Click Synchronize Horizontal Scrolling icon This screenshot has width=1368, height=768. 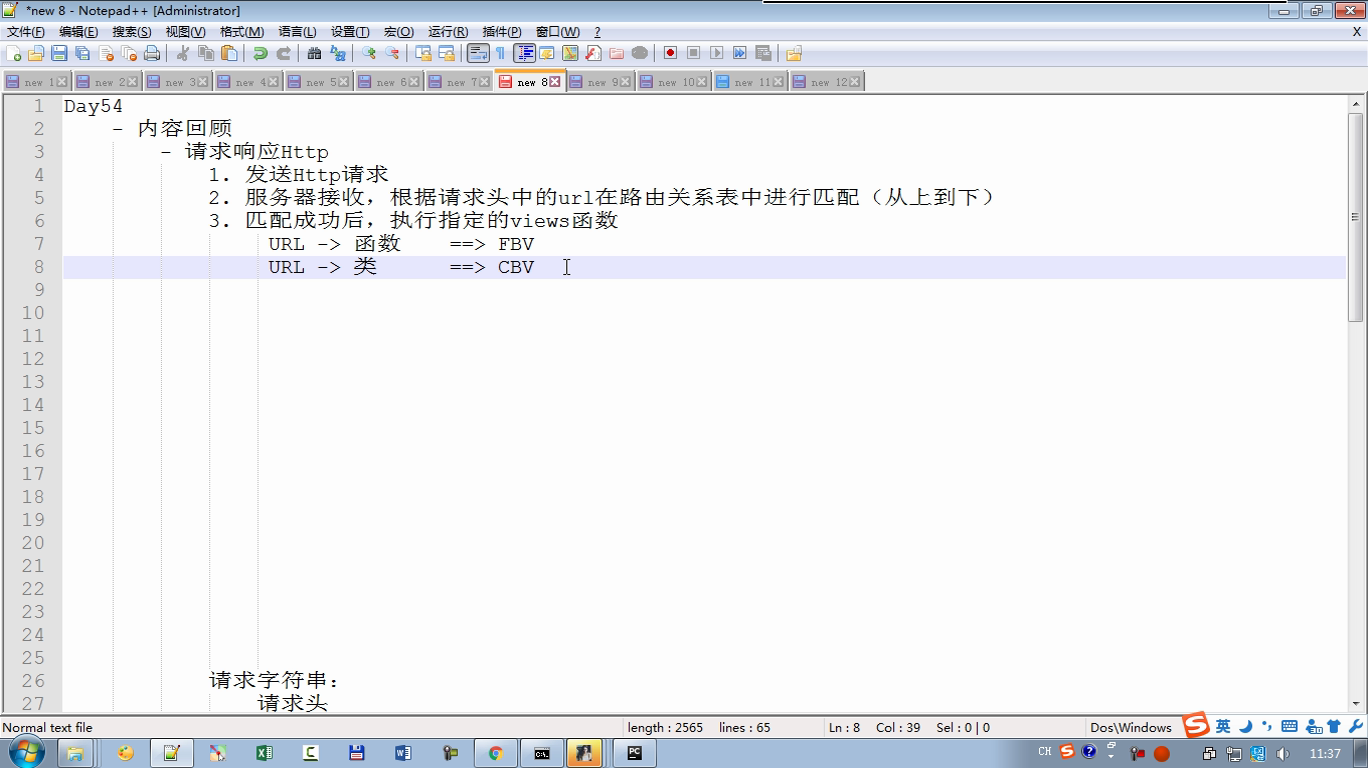(446, 53)
